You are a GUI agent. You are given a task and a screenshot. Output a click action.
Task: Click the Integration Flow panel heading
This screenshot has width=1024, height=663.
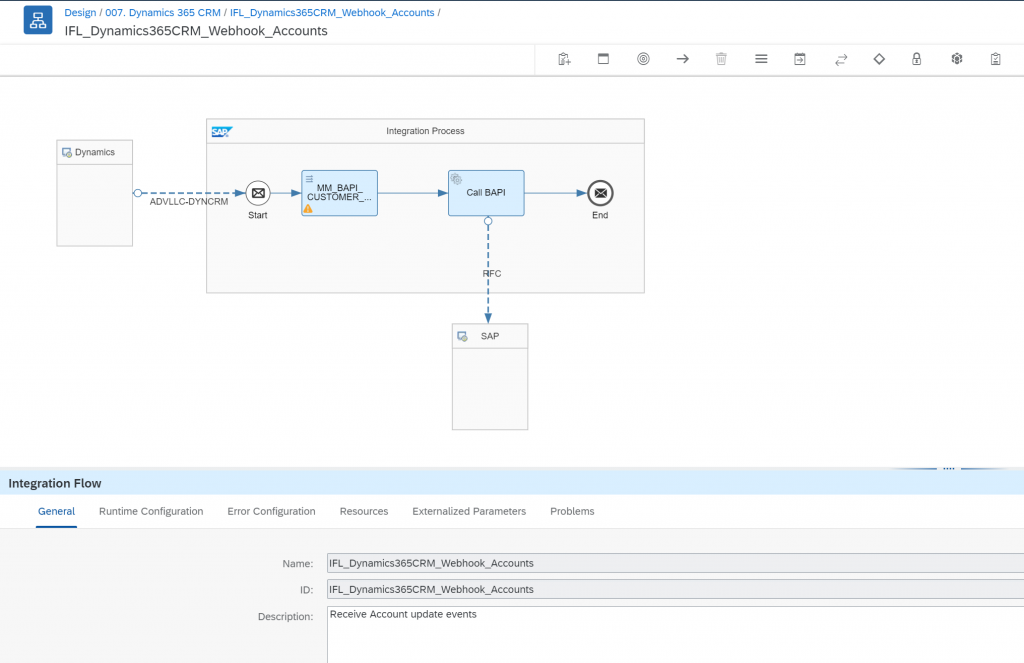55,483
